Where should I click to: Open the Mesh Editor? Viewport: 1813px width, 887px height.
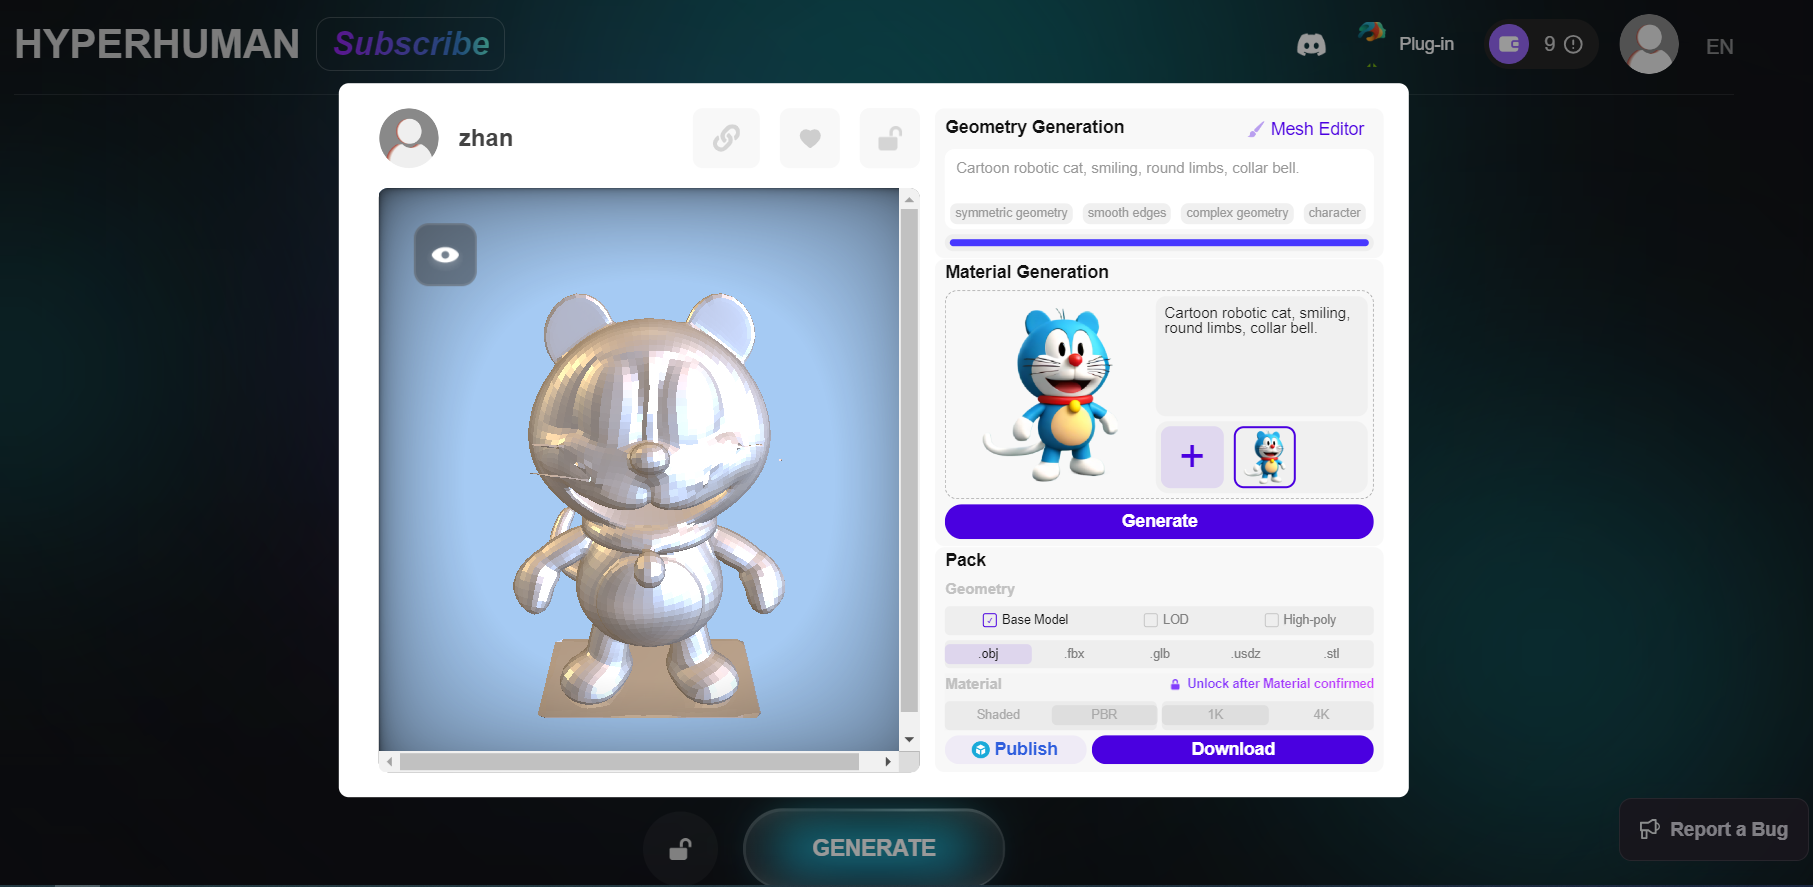[1306, 129]
